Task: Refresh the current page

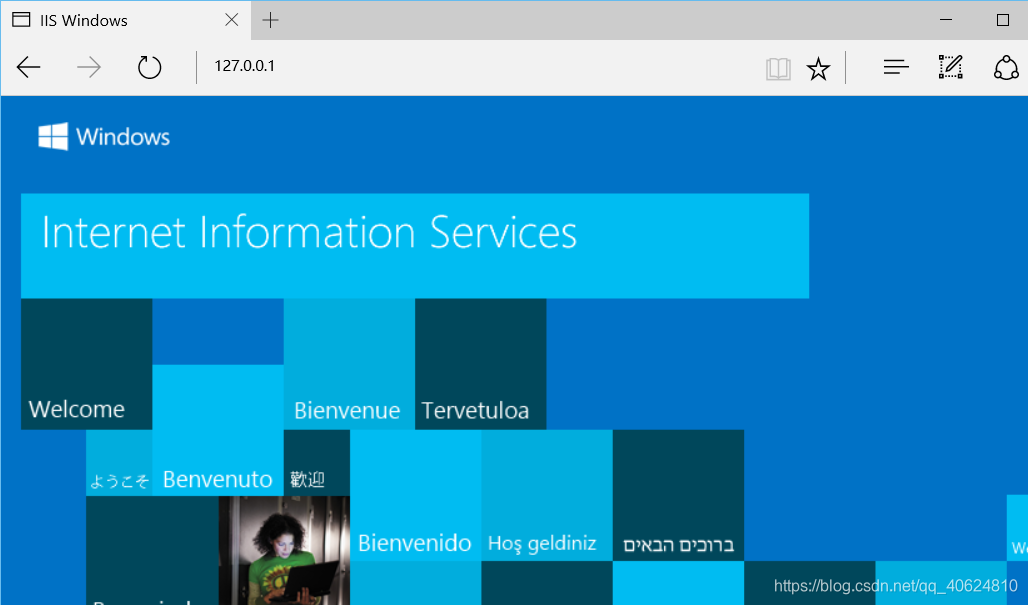Action: pyautogui.click(x=149, y=67)
